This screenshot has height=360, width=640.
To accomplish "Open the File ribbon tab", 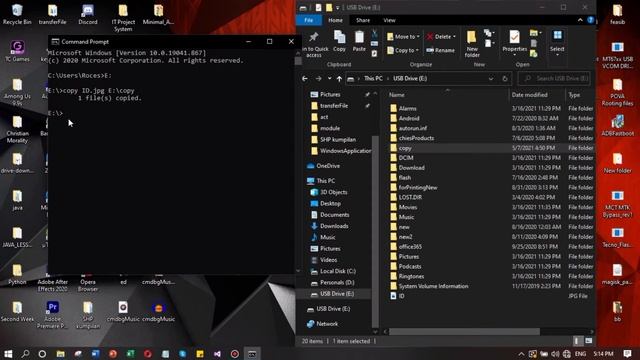I will (309, 20).
